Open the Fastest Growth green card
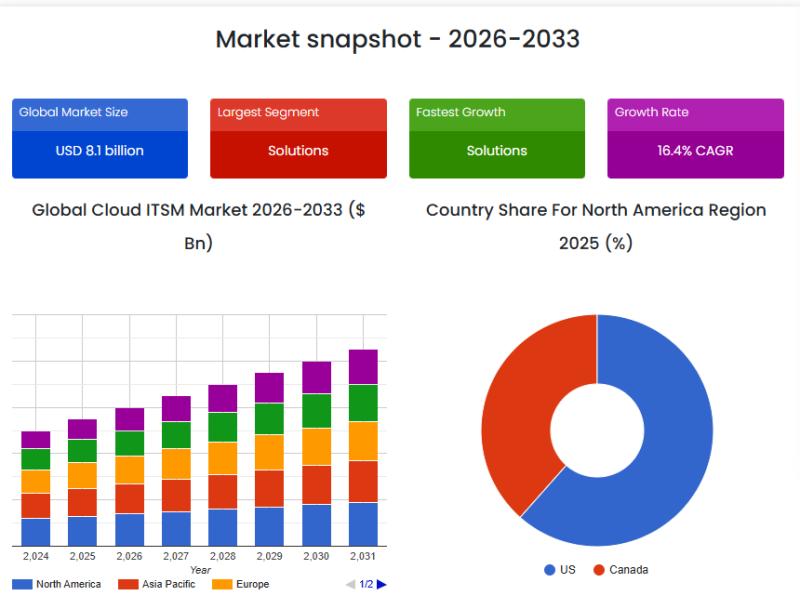Viewport: 800px width, 609px height. (x=497, y=138)
